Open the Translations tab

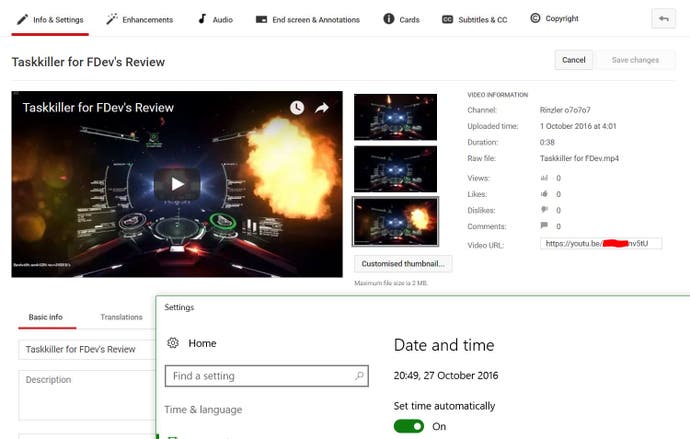pos(121,317)
